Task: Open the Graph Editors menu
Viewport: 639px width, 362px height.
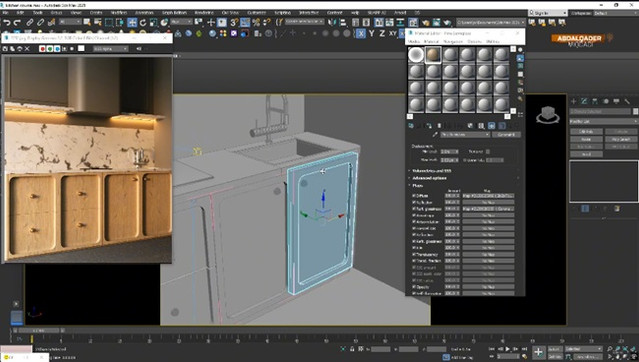Action: tap(174, 13)
